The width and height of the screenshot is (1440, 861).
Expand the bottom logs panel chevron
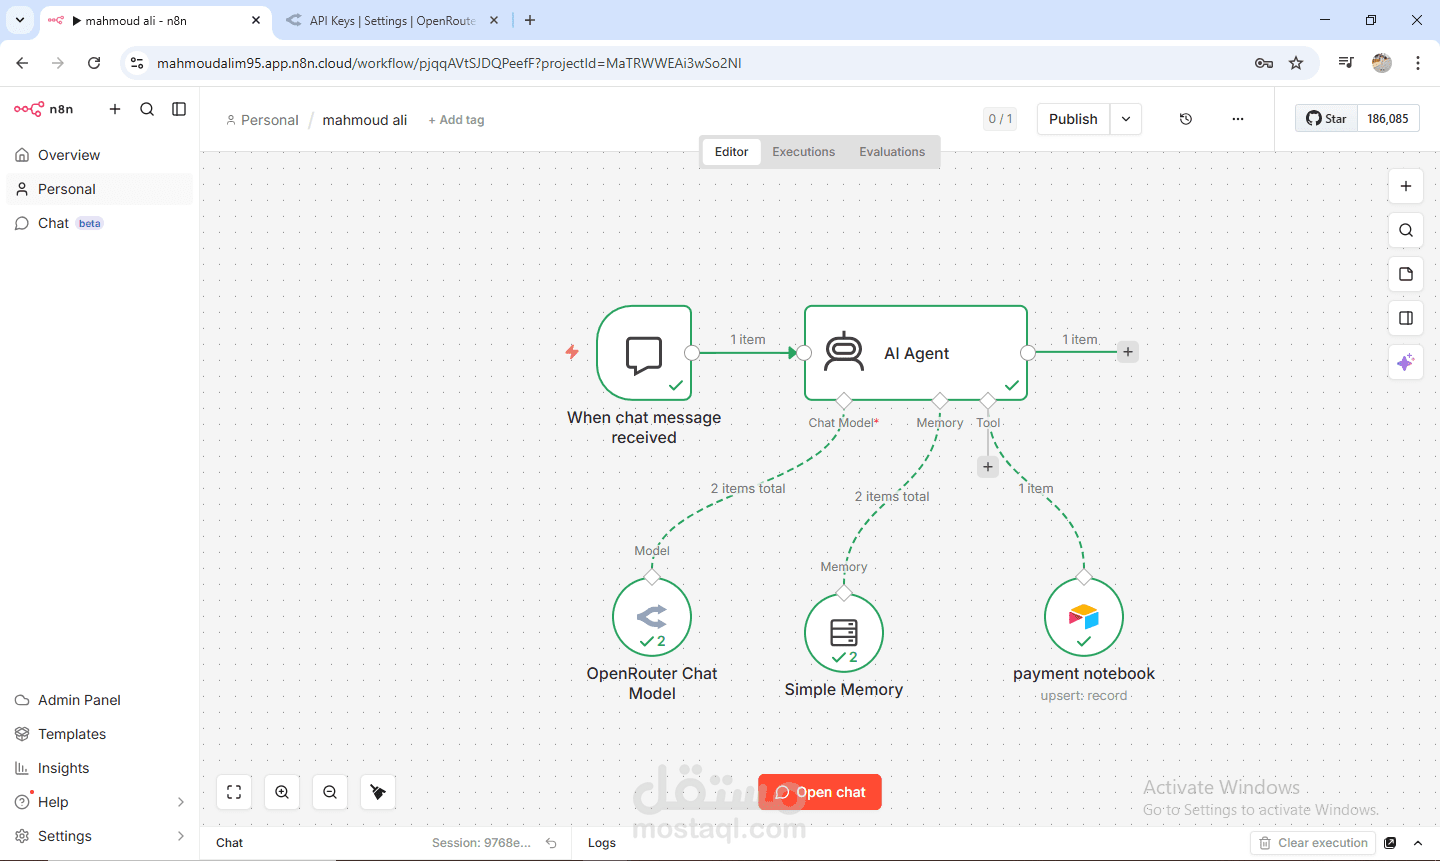click(1418, 843)
